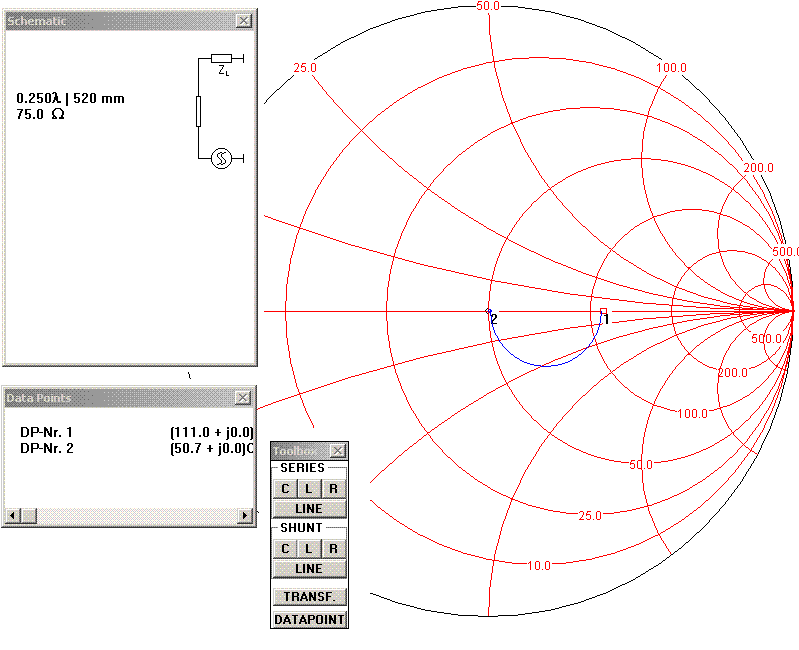Click the value (111.0 + j0.0)

(212, 432)
